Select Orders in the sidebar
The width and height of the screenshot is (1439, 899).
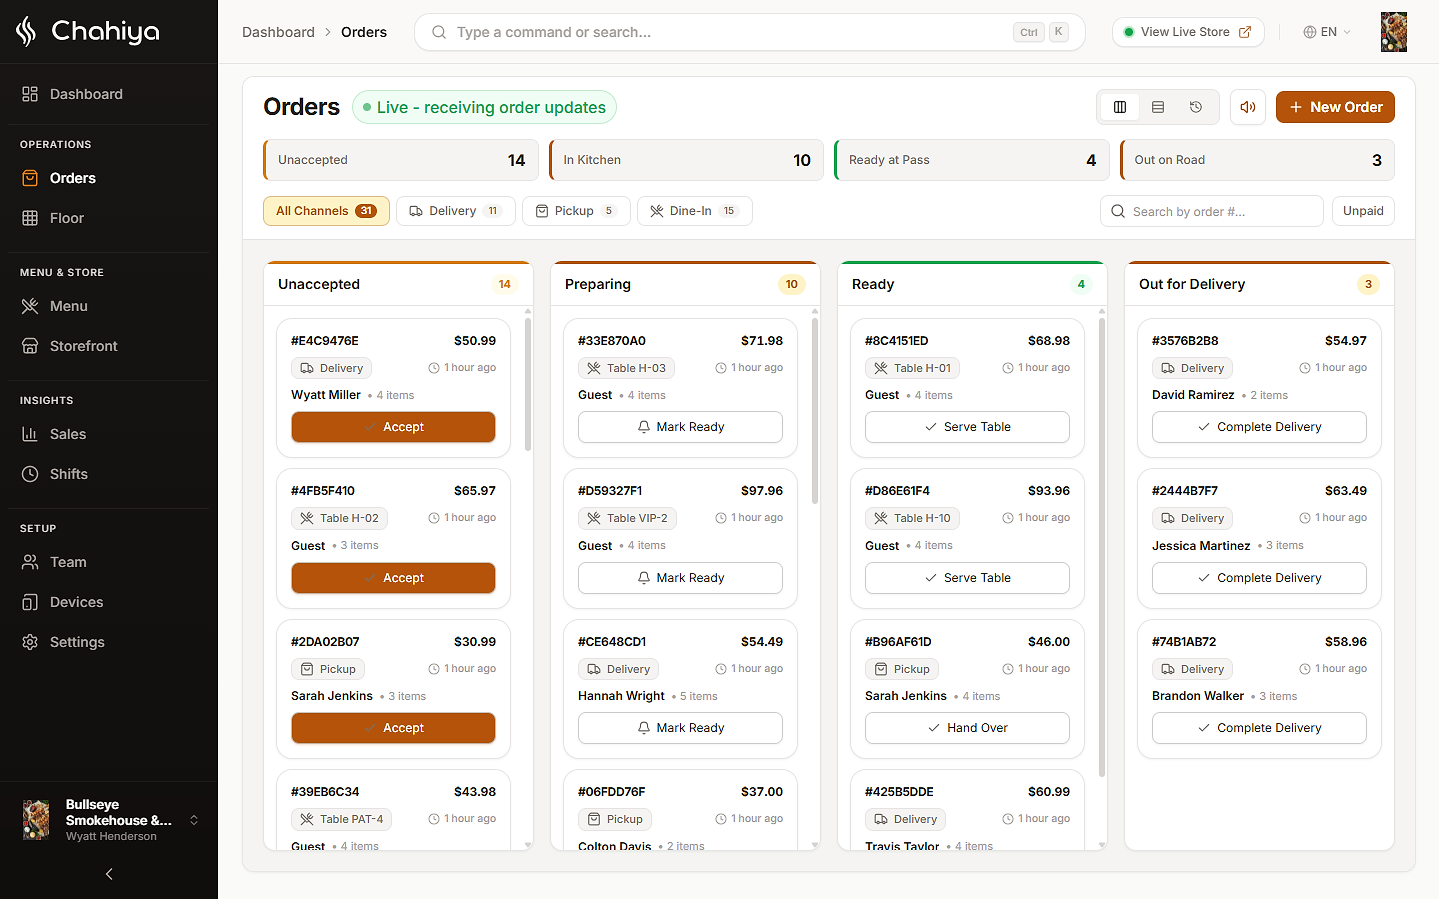tap(109, 178)
